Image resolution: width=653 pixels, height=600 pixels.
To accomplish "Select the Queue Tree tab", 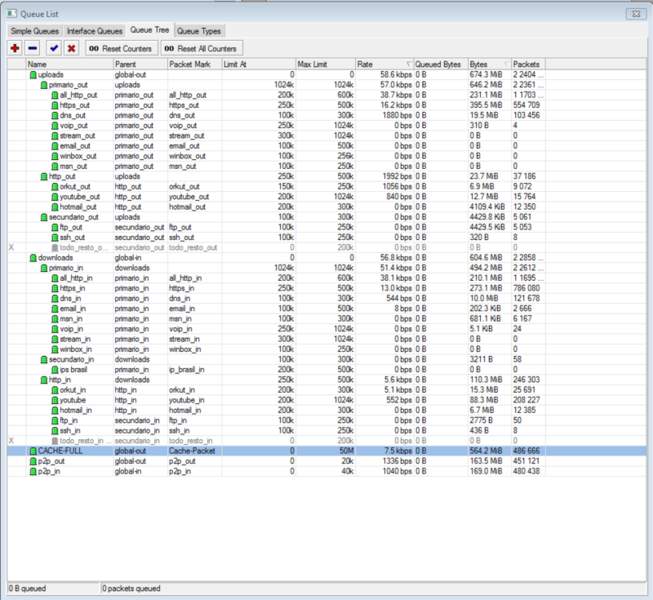I will (150, 30).
